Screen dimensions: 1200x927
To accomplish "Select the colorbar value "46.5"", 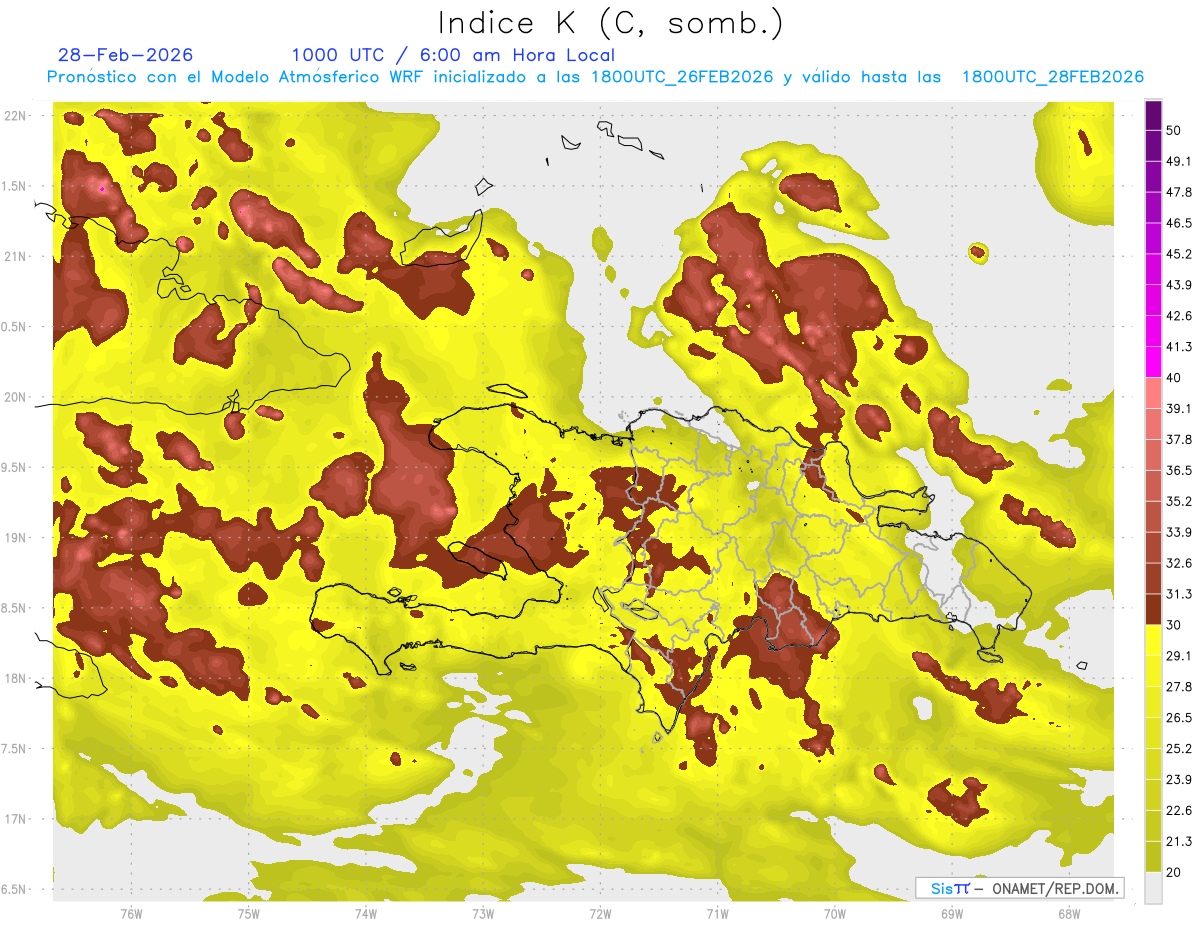I will [x=1179, y=223].
